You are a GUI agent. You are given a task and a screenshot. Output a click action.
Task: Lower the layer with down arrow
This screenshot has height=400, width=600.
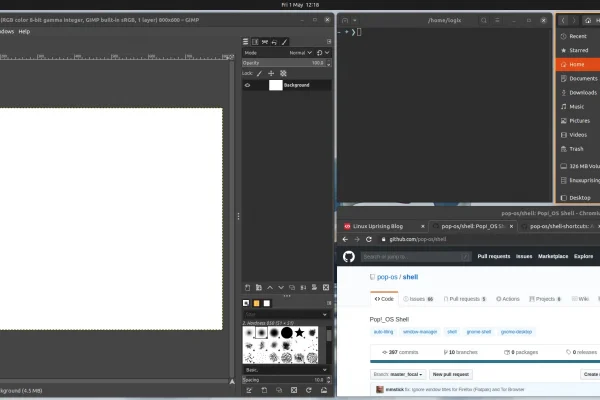(x=281, y=287)
